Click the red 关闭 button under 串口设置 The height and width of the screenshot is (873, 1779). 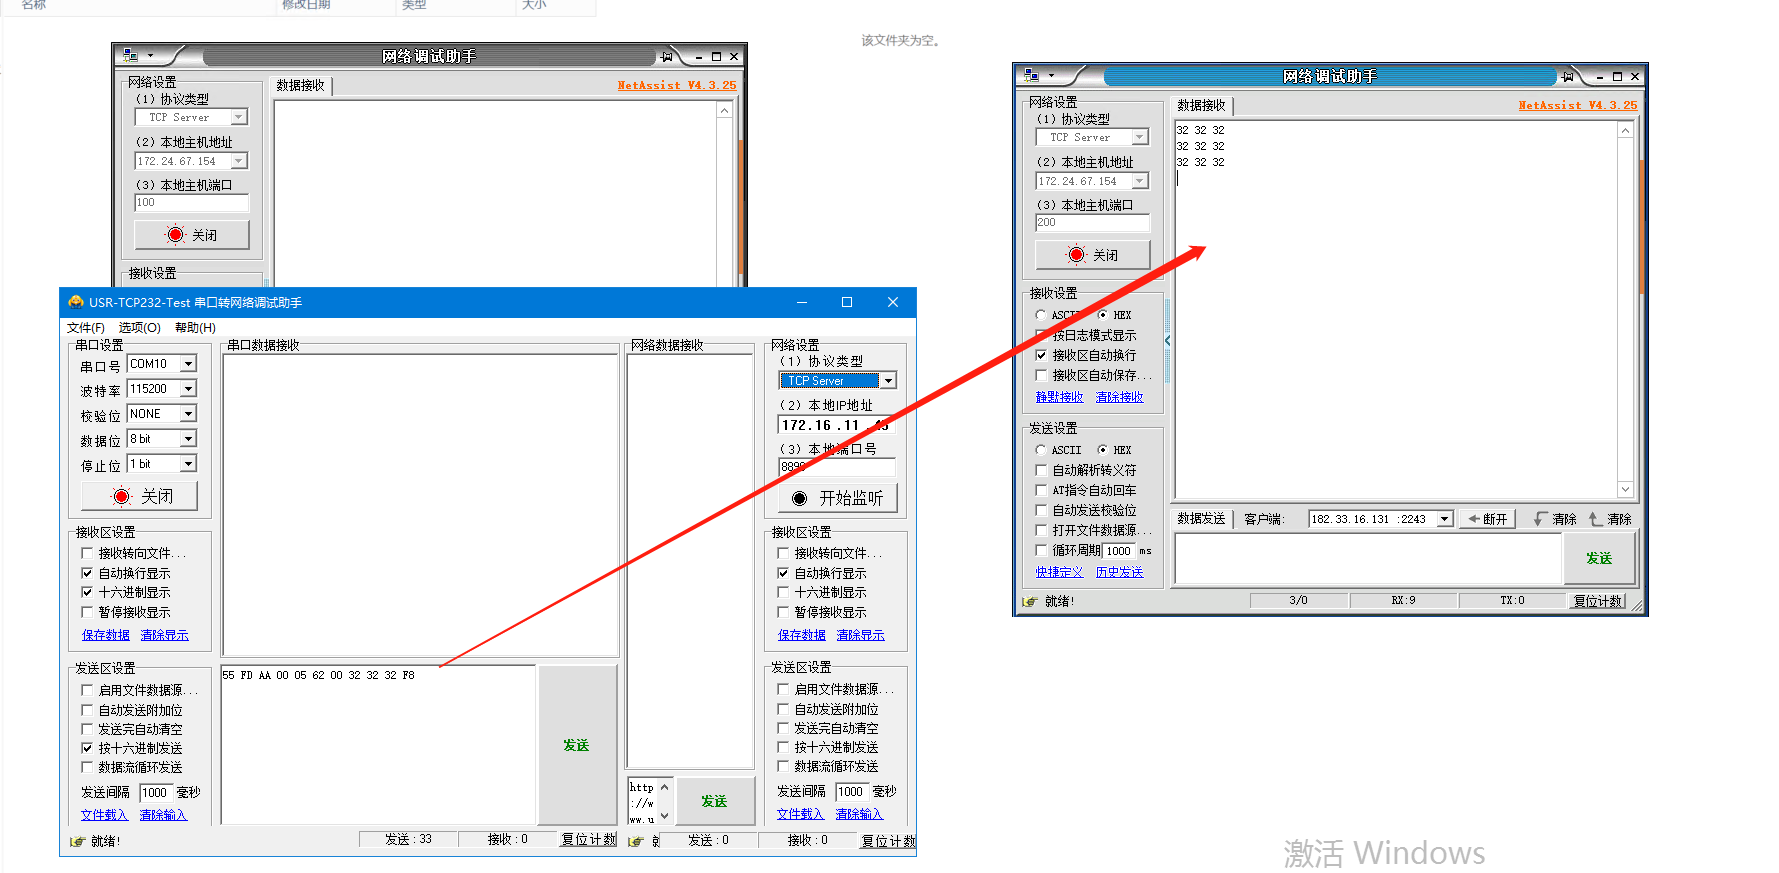coord(139,496)
